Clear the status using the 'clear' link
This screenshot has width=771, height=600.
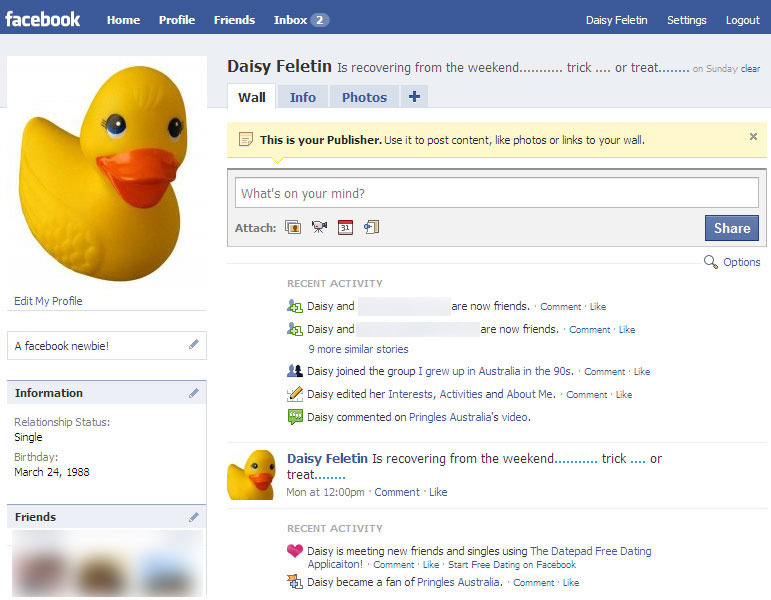point(750,69)
